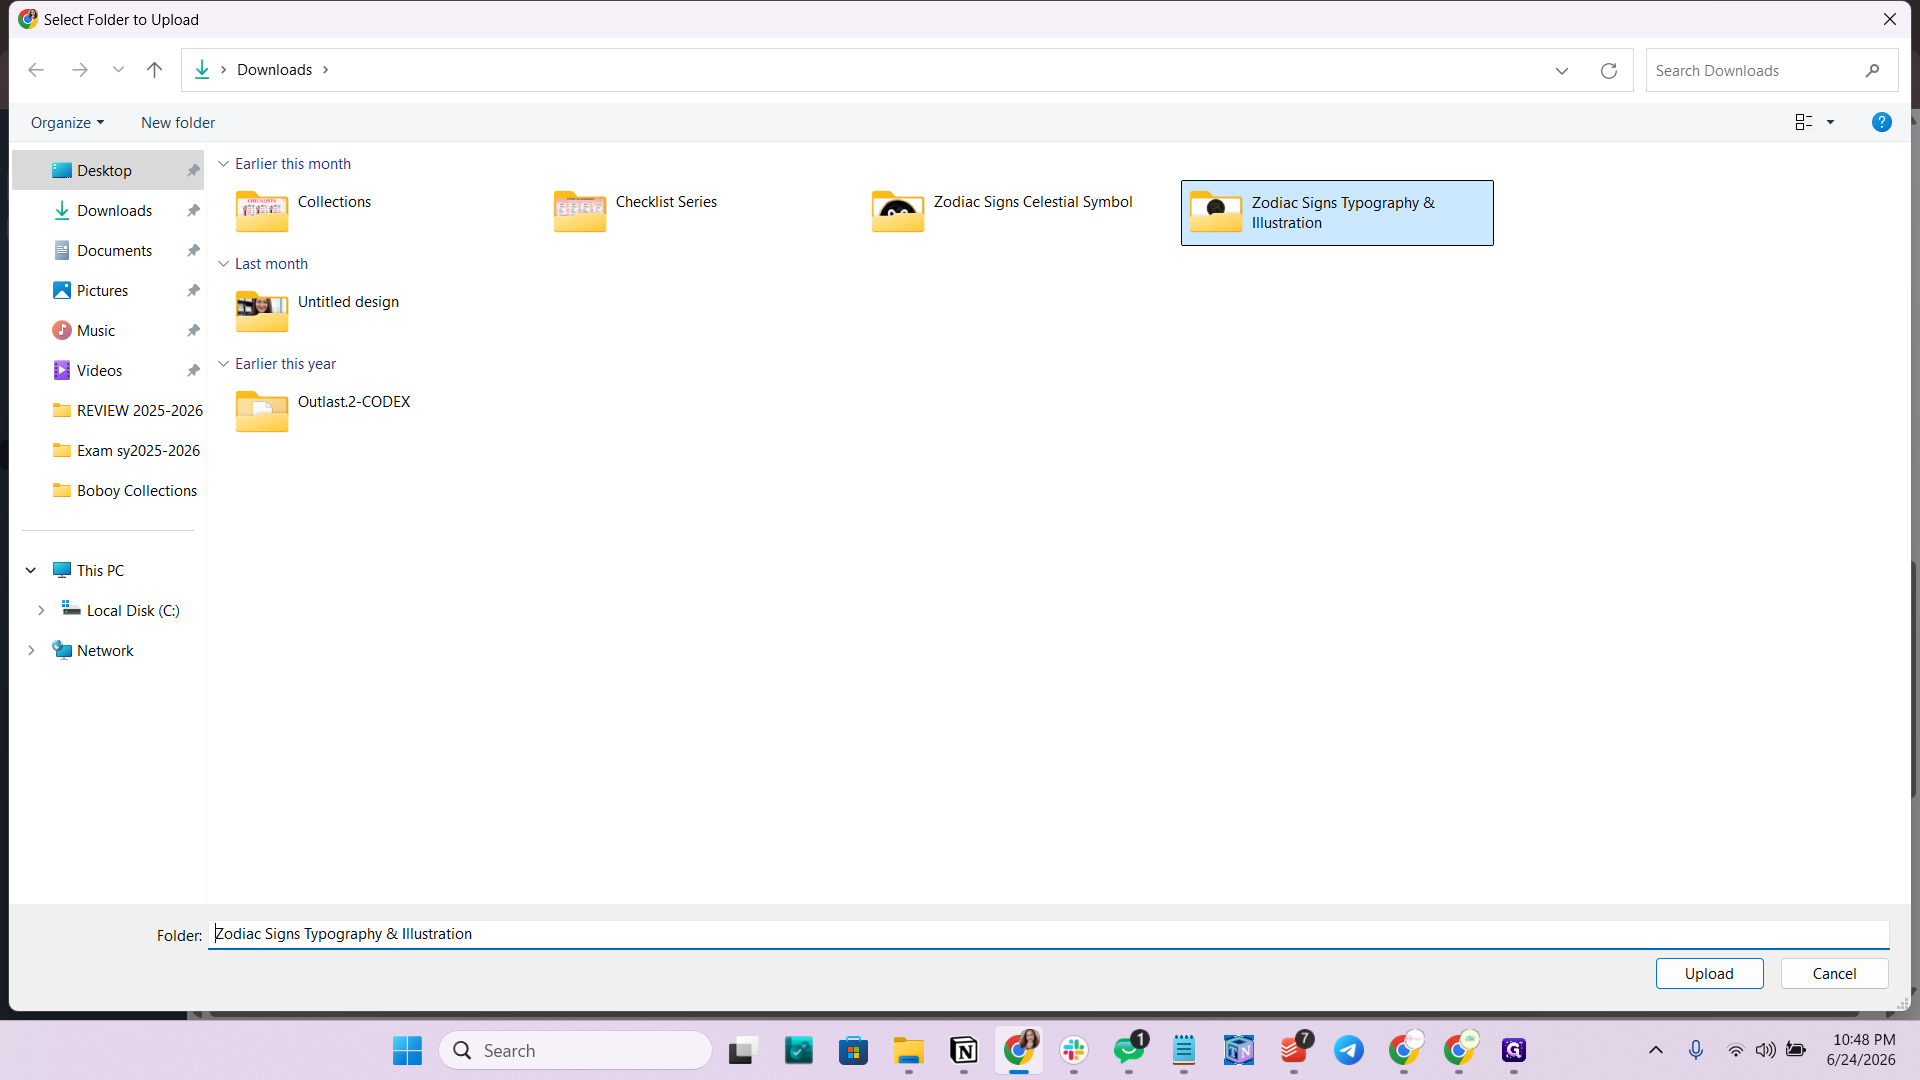Go back using the back arrow
Viewport: 1920px width, 1080px height.
(x=36, y=70)
